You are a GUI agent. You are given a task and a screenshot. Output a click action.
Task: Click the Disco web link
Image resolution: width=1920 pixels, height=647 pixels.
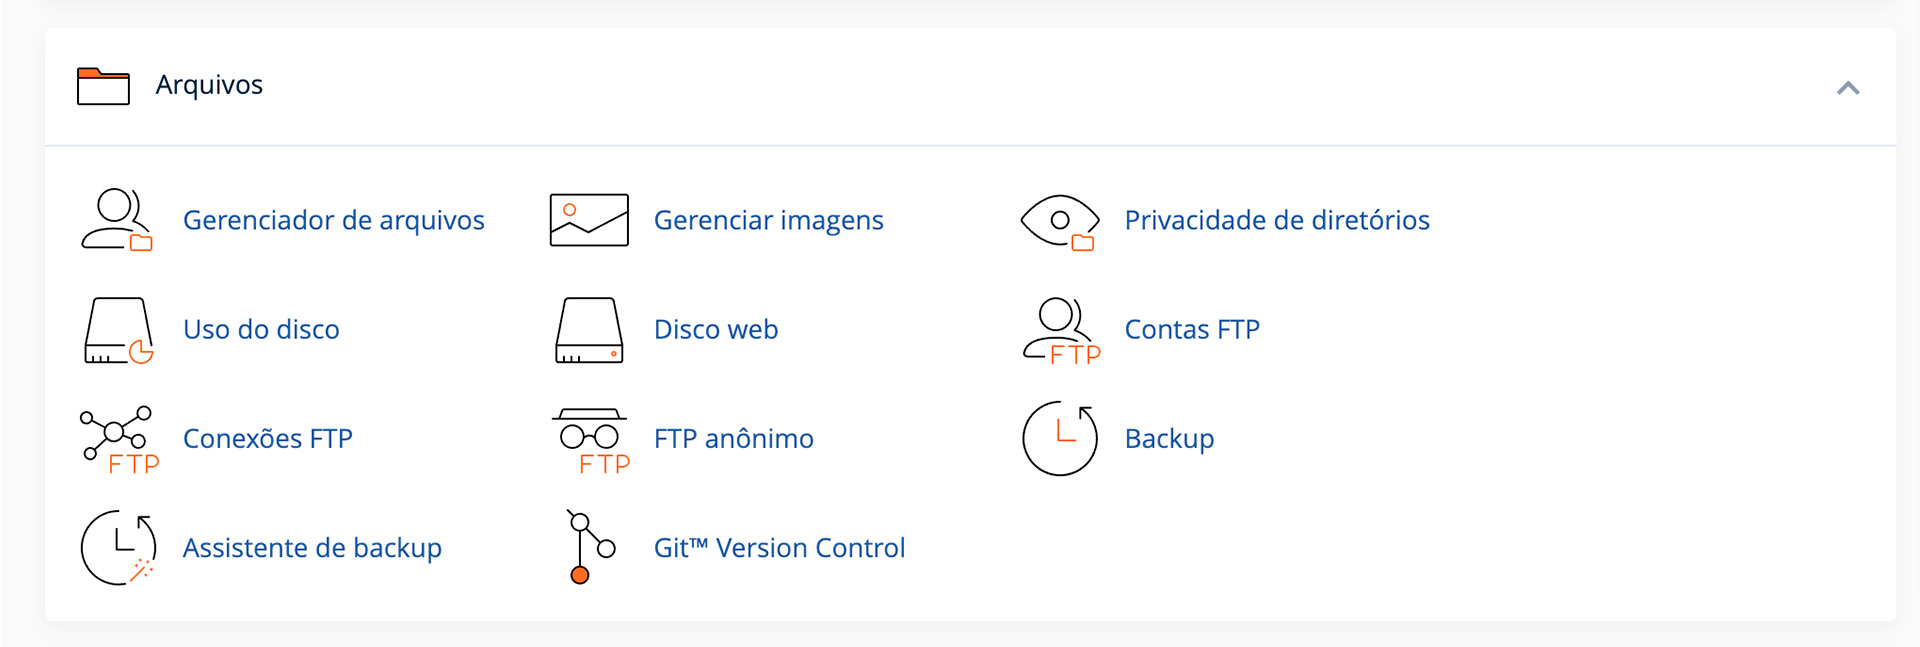tap(716, 329)
